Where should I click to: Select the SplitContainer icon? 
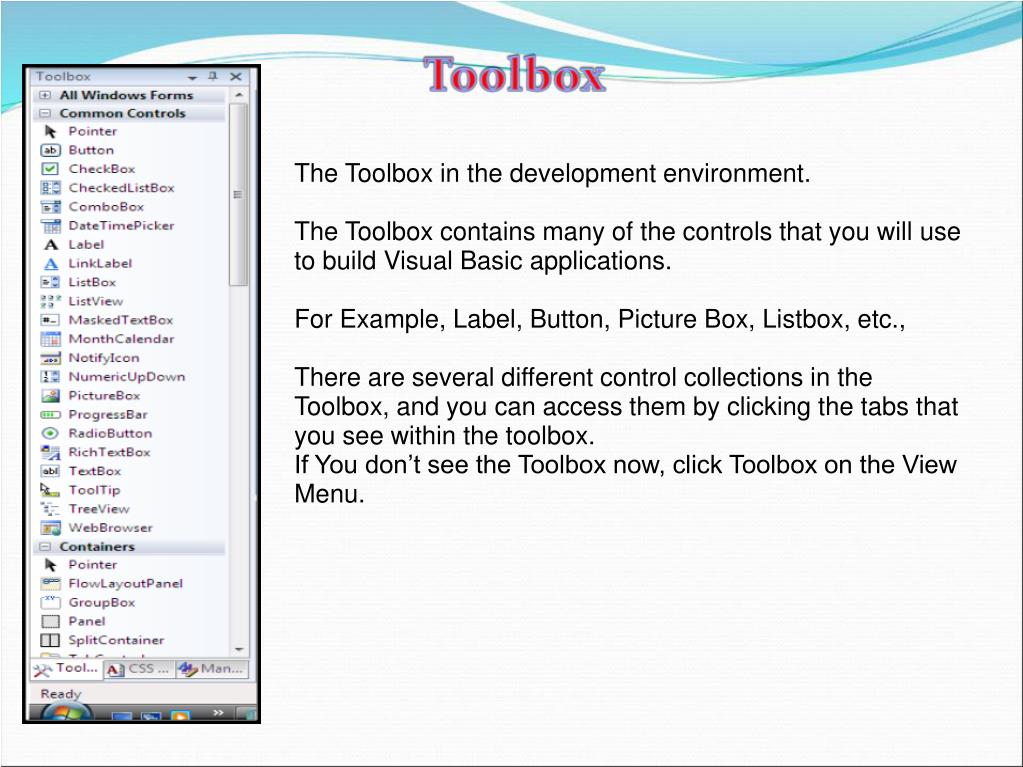(x=50, y=640)
